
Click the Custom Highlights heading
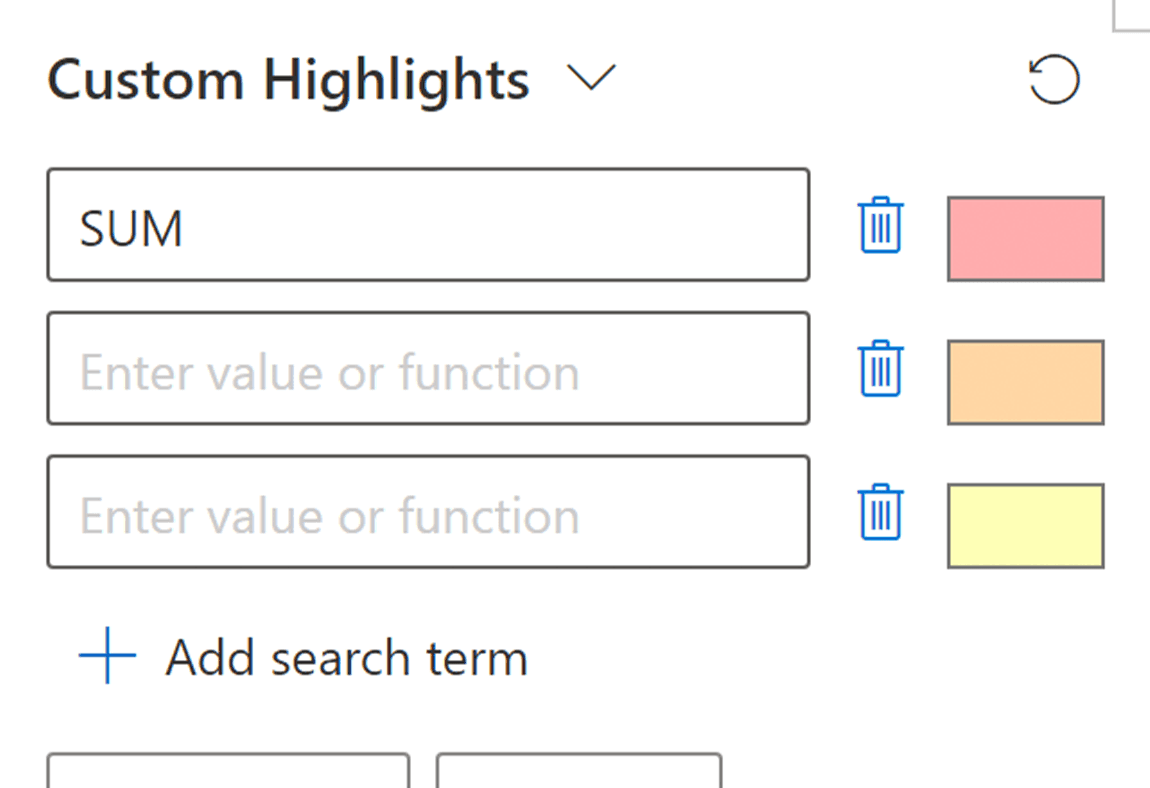pyautogui.click(x=288, y=79)
